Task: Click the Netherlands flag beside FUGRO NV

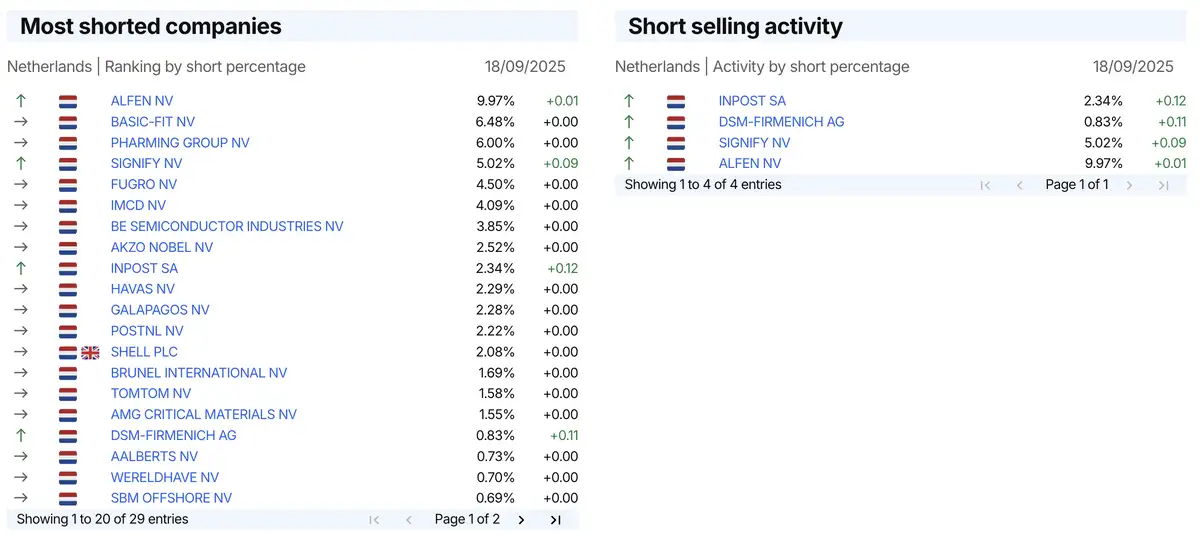Action: 68,185
